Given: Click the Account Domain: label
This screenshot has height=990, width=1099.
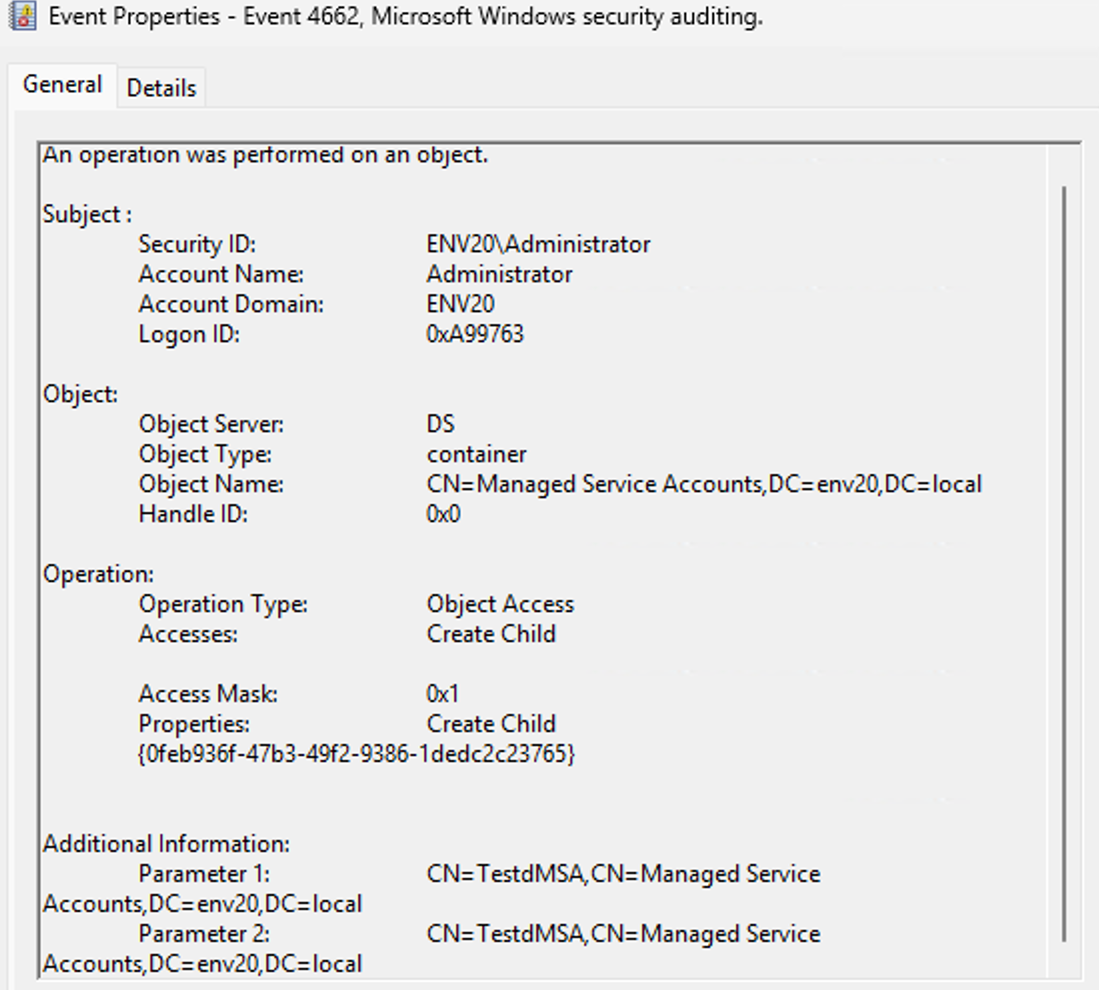Looking at the screenshot, I should pos(231,304).
